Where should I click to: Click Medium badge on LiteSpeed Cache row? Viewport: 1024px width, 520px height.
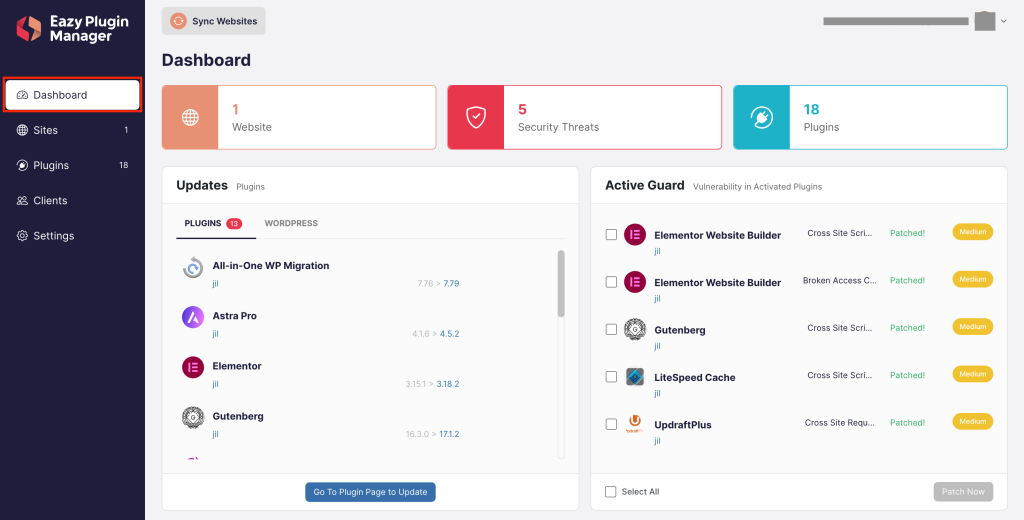click(972, 374)
